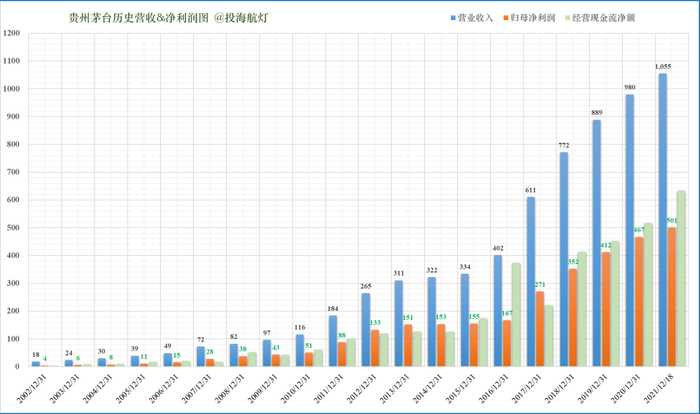700x414 pixels.
Task: Select the 889 revenue data label
Action: [x=597, y=113]
